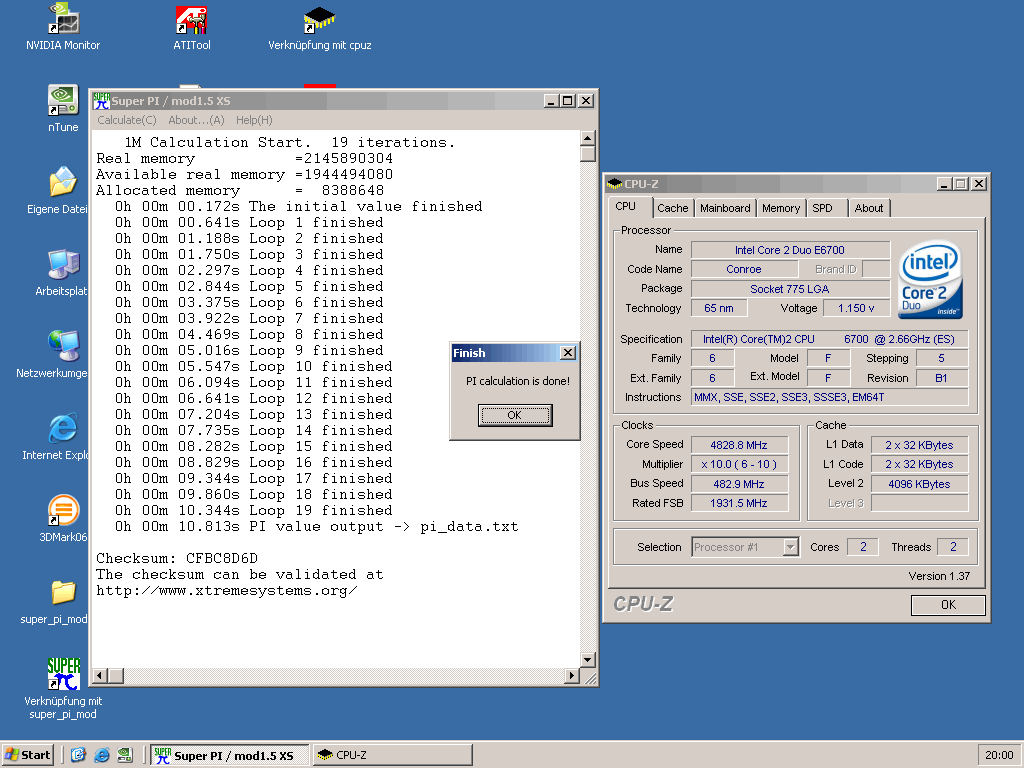Click the Super PI title bar icon

tap(101, 101)
